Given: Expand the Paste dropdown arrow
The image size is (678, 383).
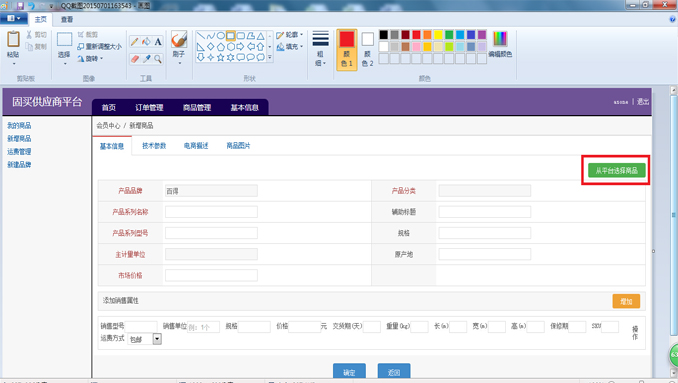Looking at the screenshot, I should tap(13, 64).
